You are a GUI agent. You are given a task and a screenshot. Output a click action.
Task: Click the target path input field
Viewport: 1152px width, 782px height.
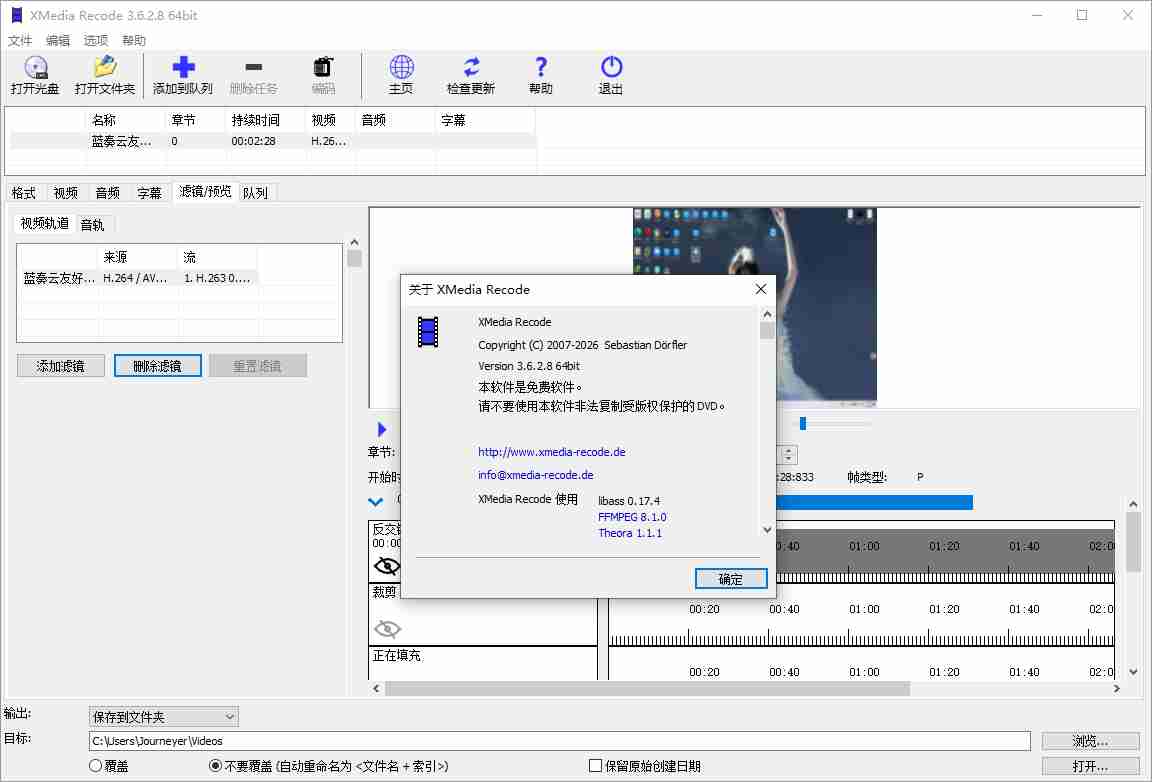[559, 741]
